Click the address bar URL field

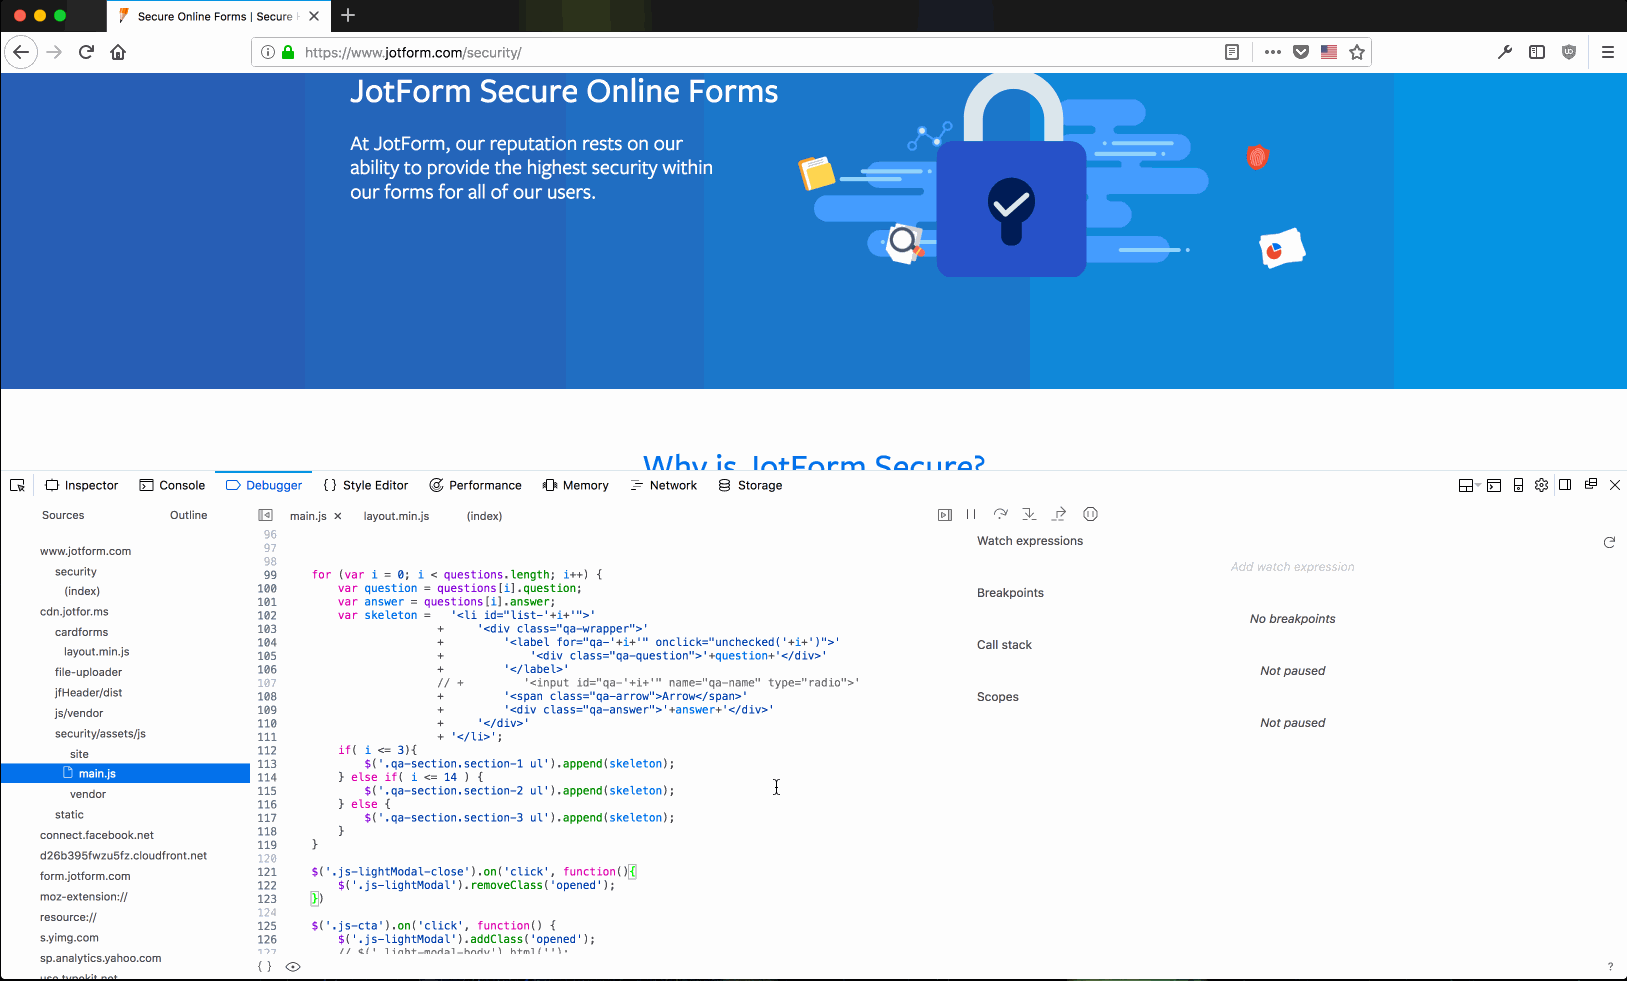[760, 52]
